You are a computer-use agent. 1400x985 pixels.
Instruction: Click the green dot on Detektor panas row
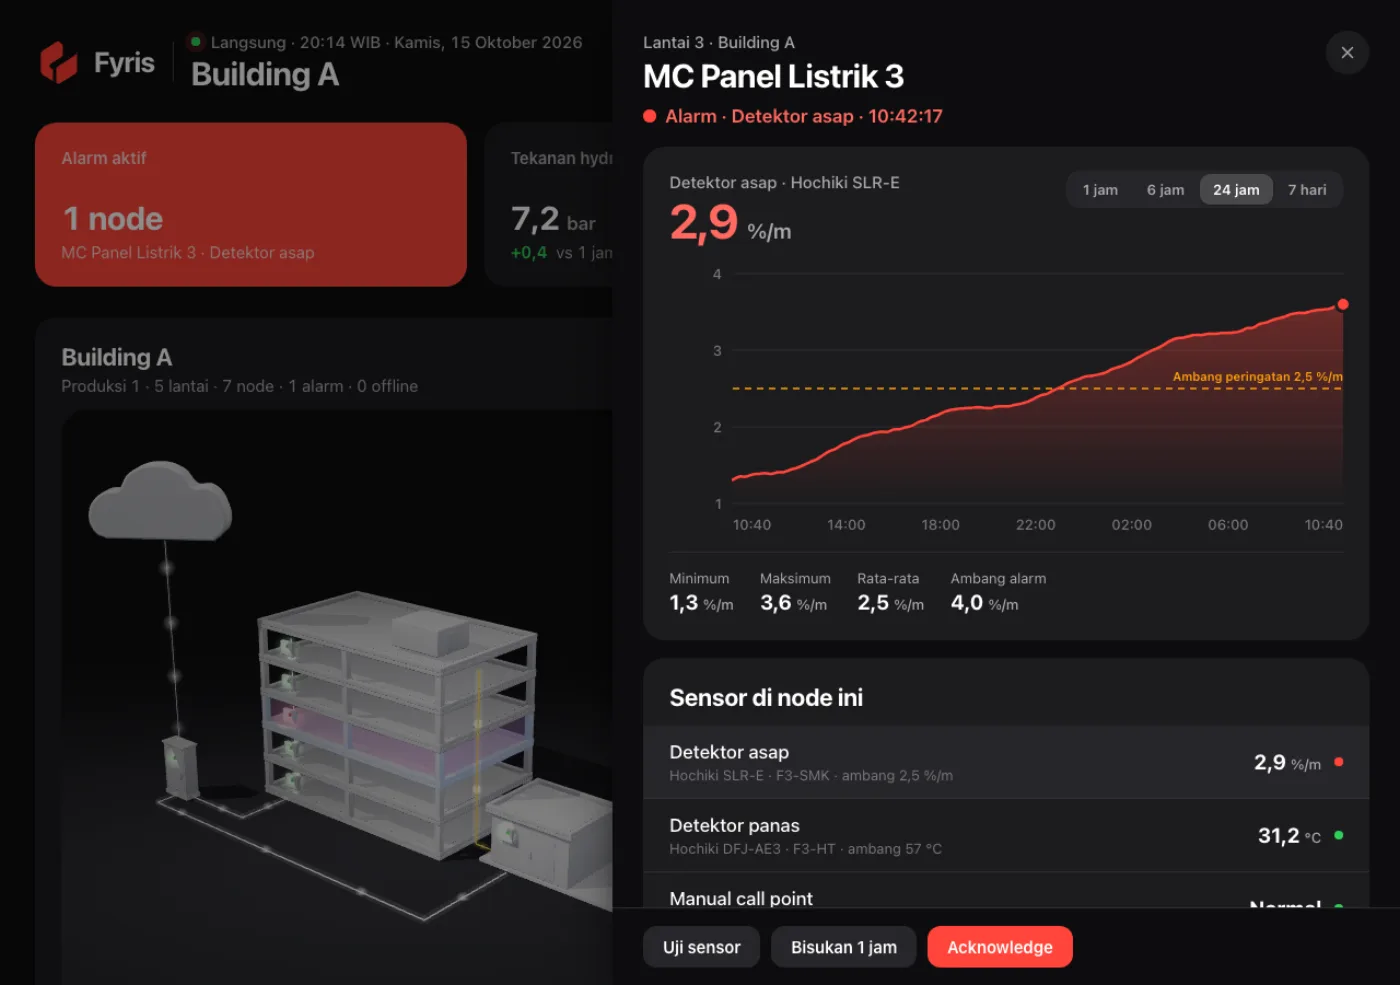1339,835
